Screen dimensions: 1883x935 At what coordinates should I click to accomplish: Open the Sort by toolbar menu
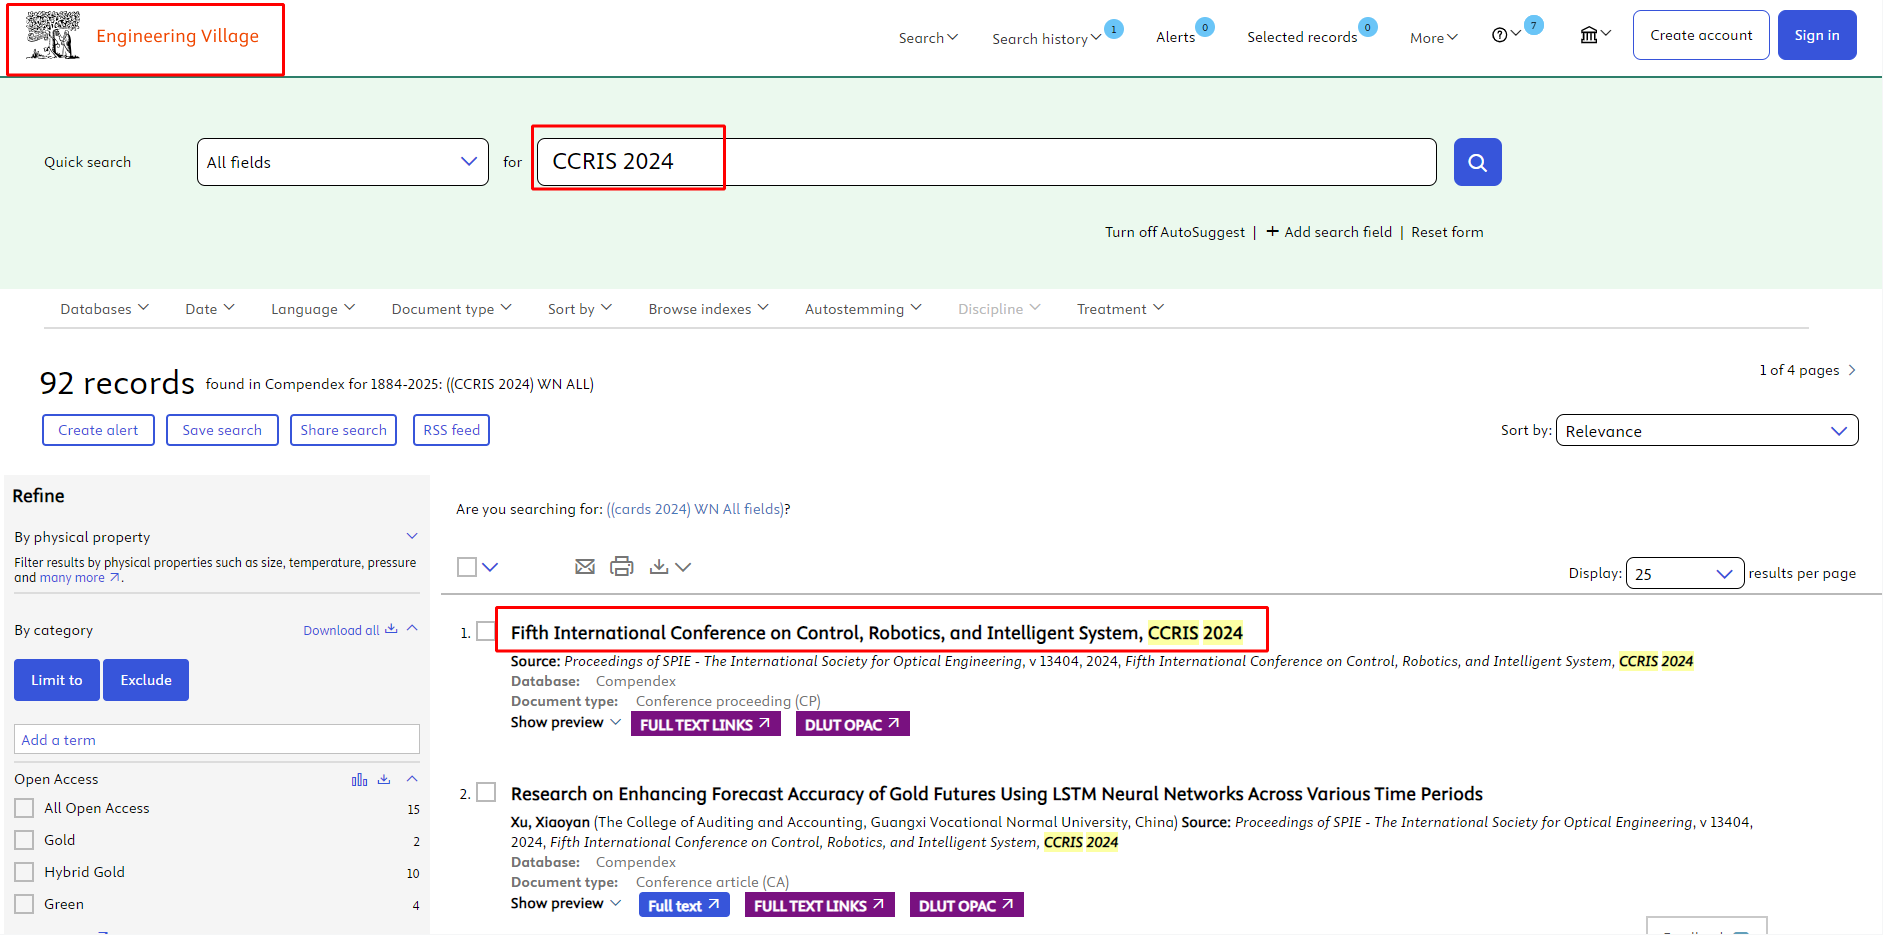pyautogui.click(x=580, y=309)
